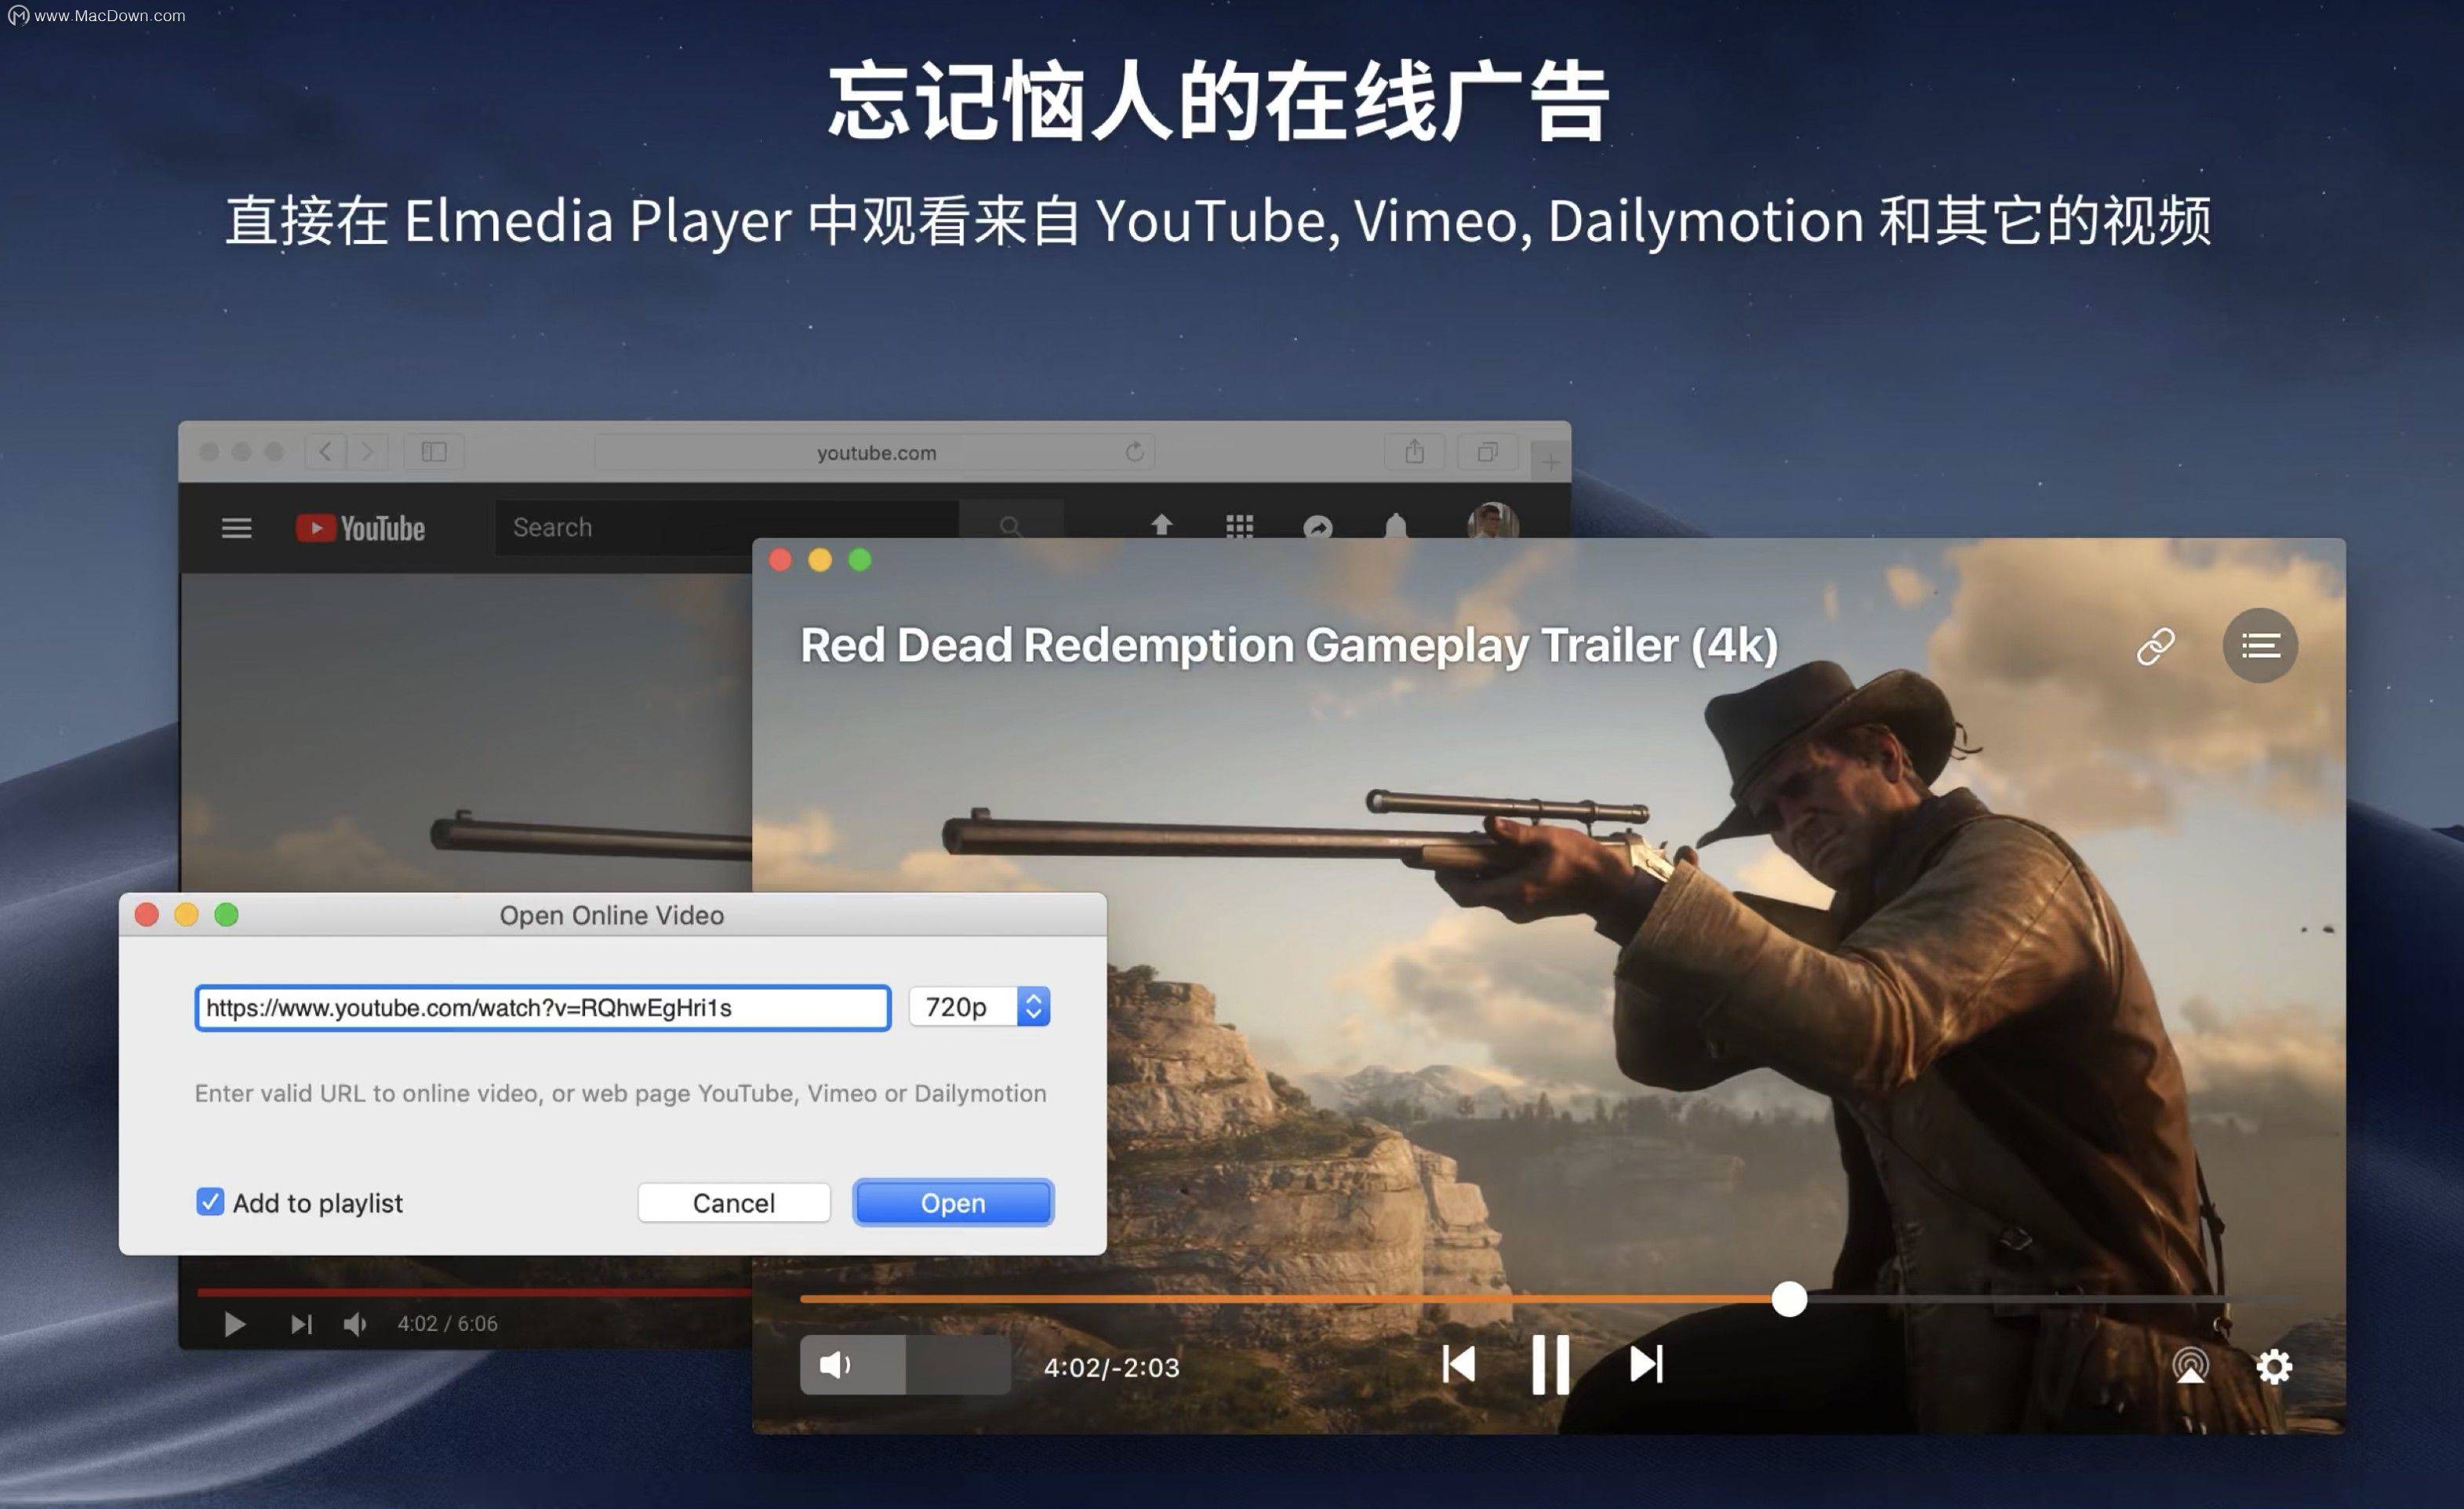The width and height of the screenshot is (2464, 1509).
Task: Cancel the Open Online Video dialog
Action: tap(734, 1202)
